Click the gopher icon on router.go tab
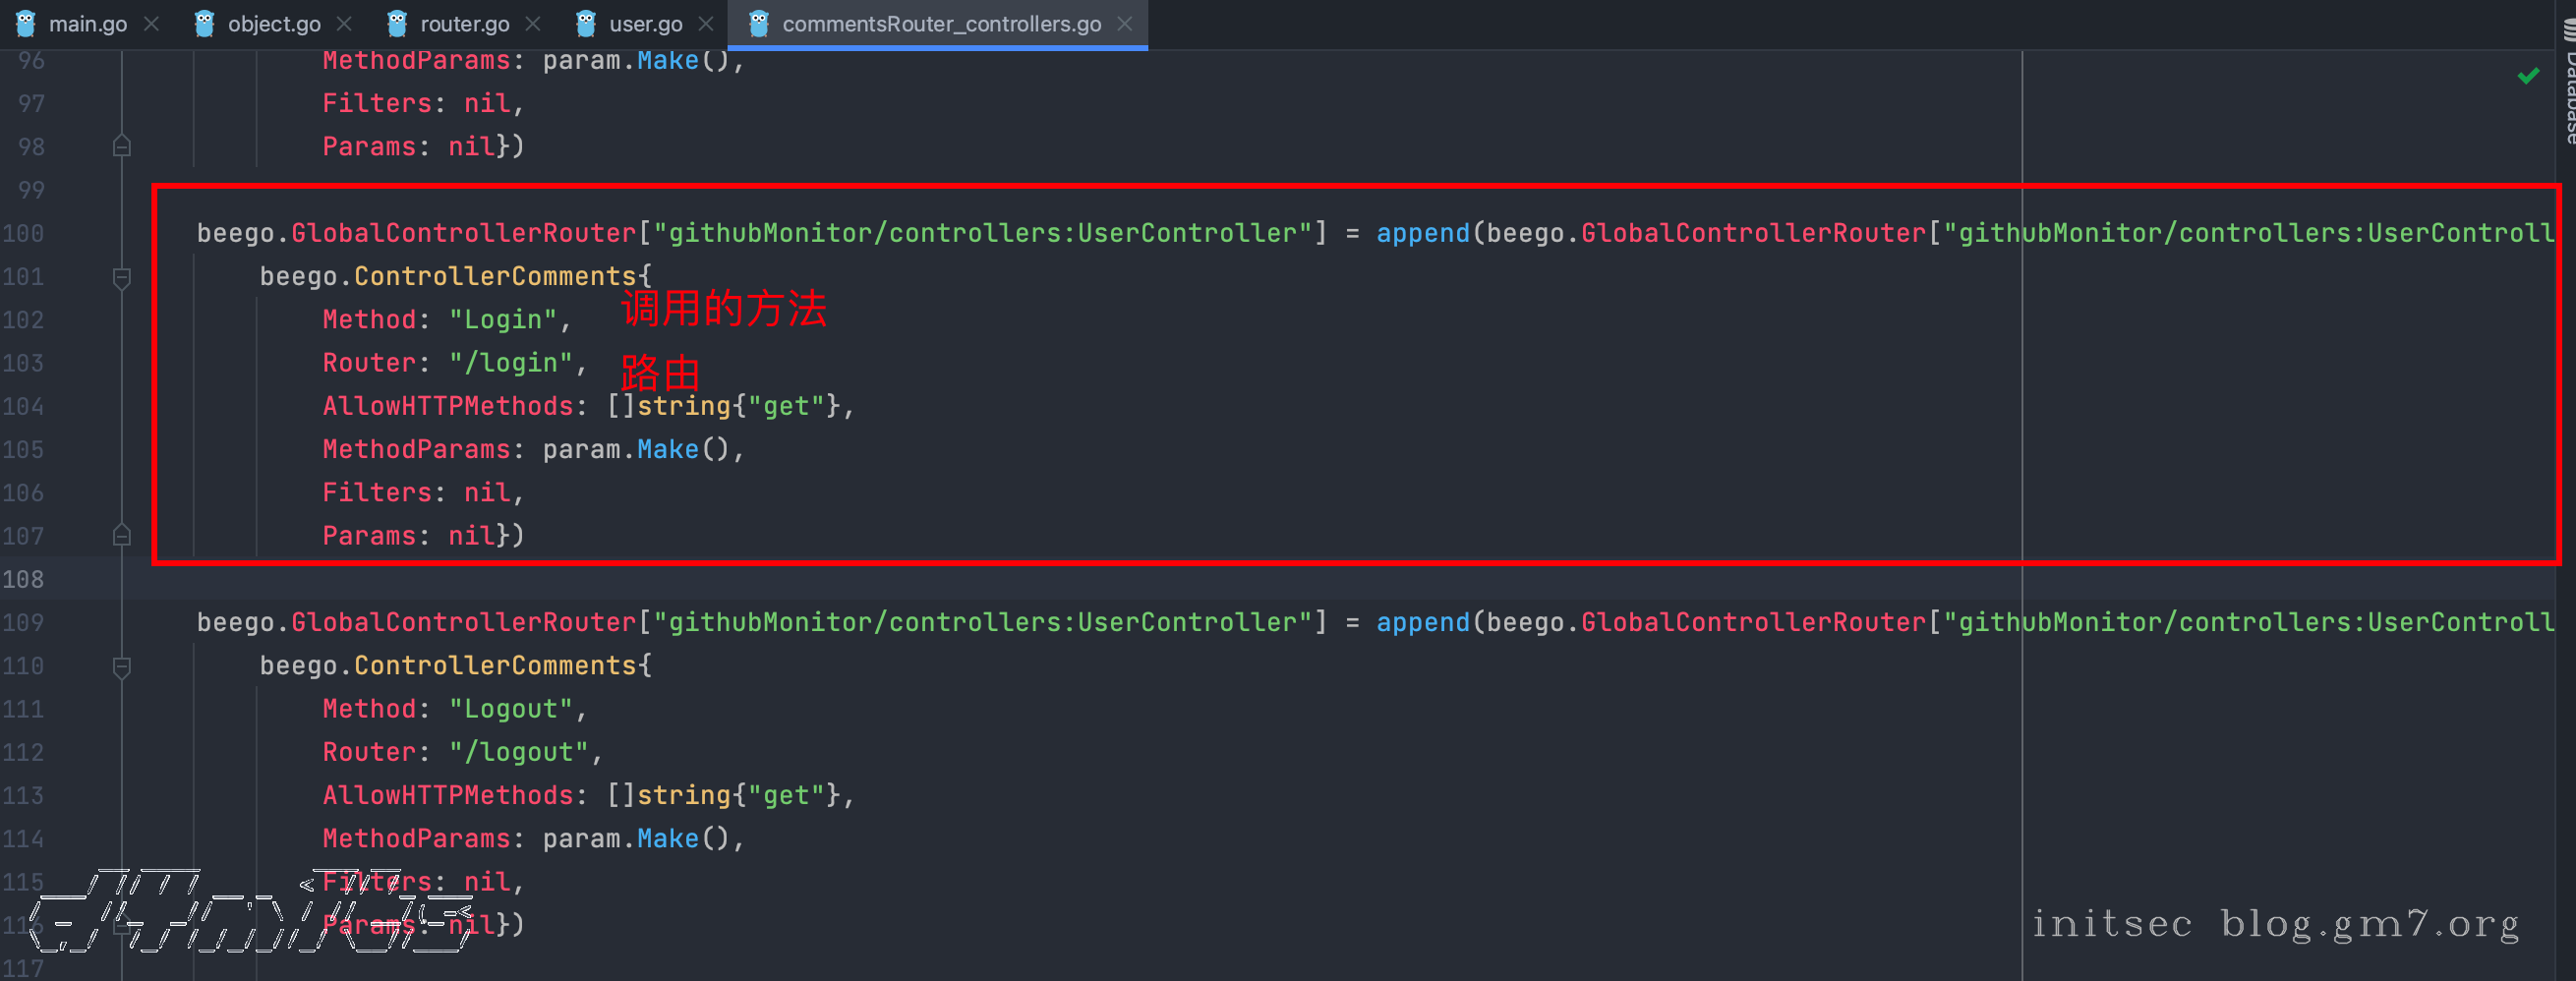The width and height of the screenshot is (2576, 981). (397, 23)
